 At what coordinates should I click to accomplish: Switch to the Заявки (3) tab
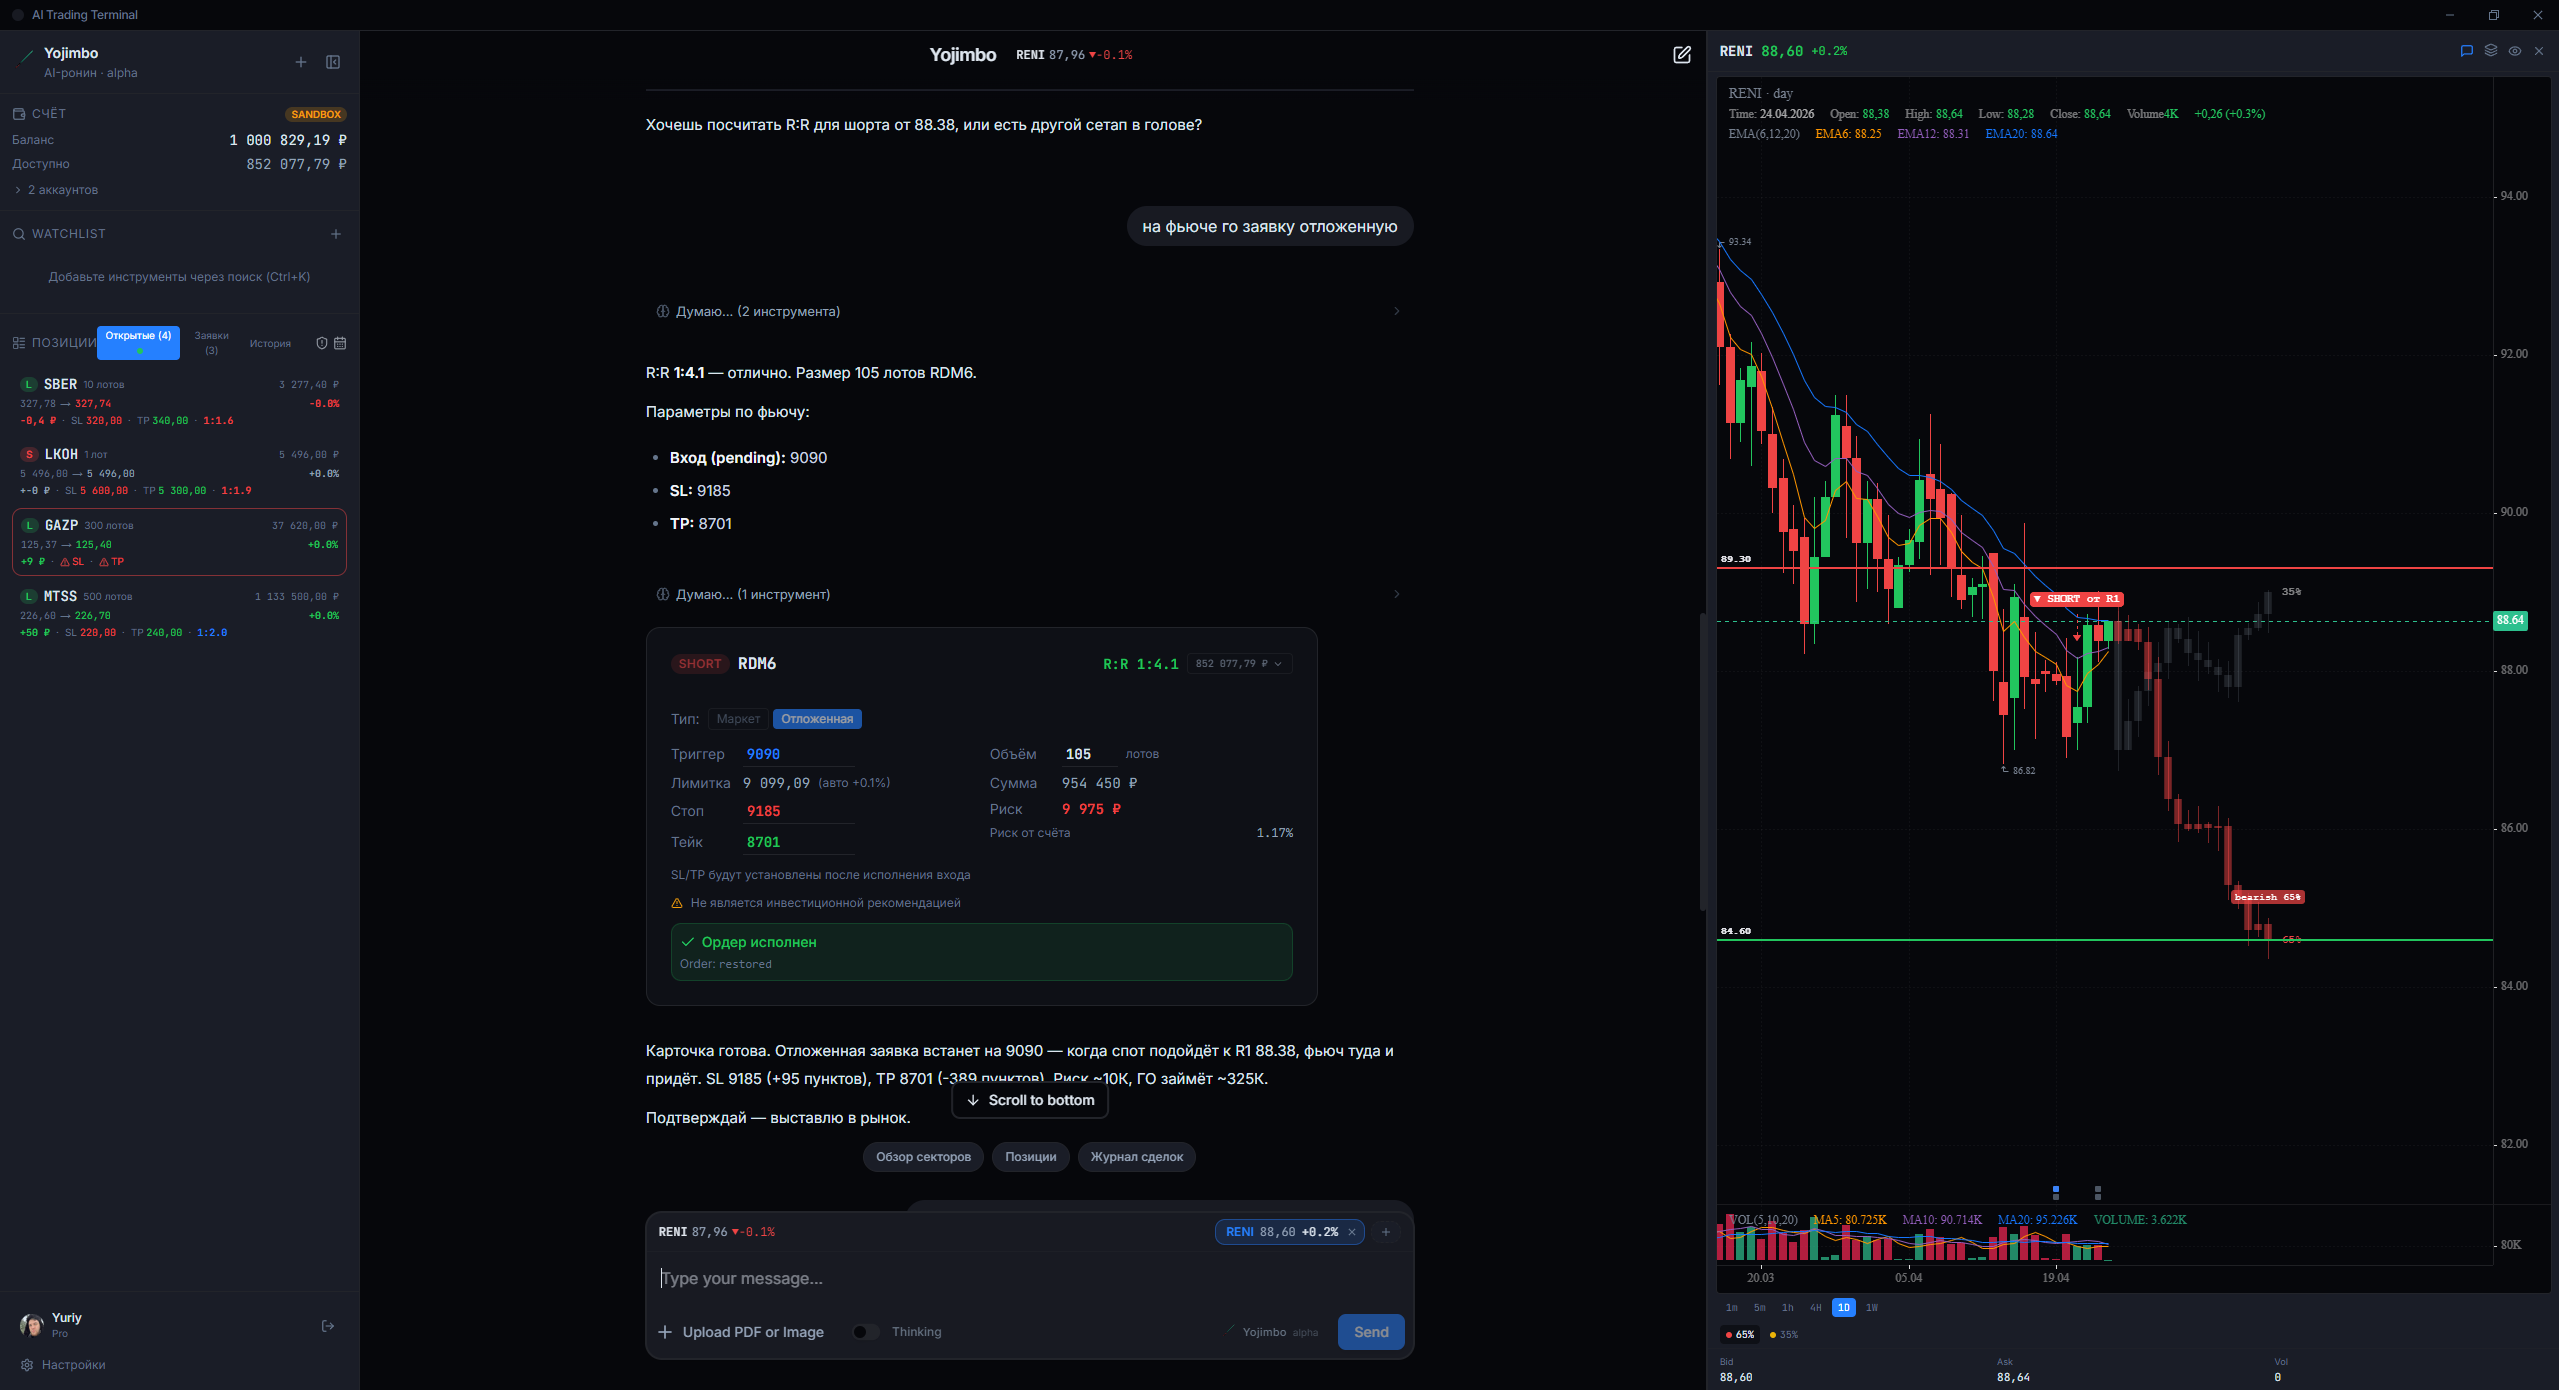(212, 342)
